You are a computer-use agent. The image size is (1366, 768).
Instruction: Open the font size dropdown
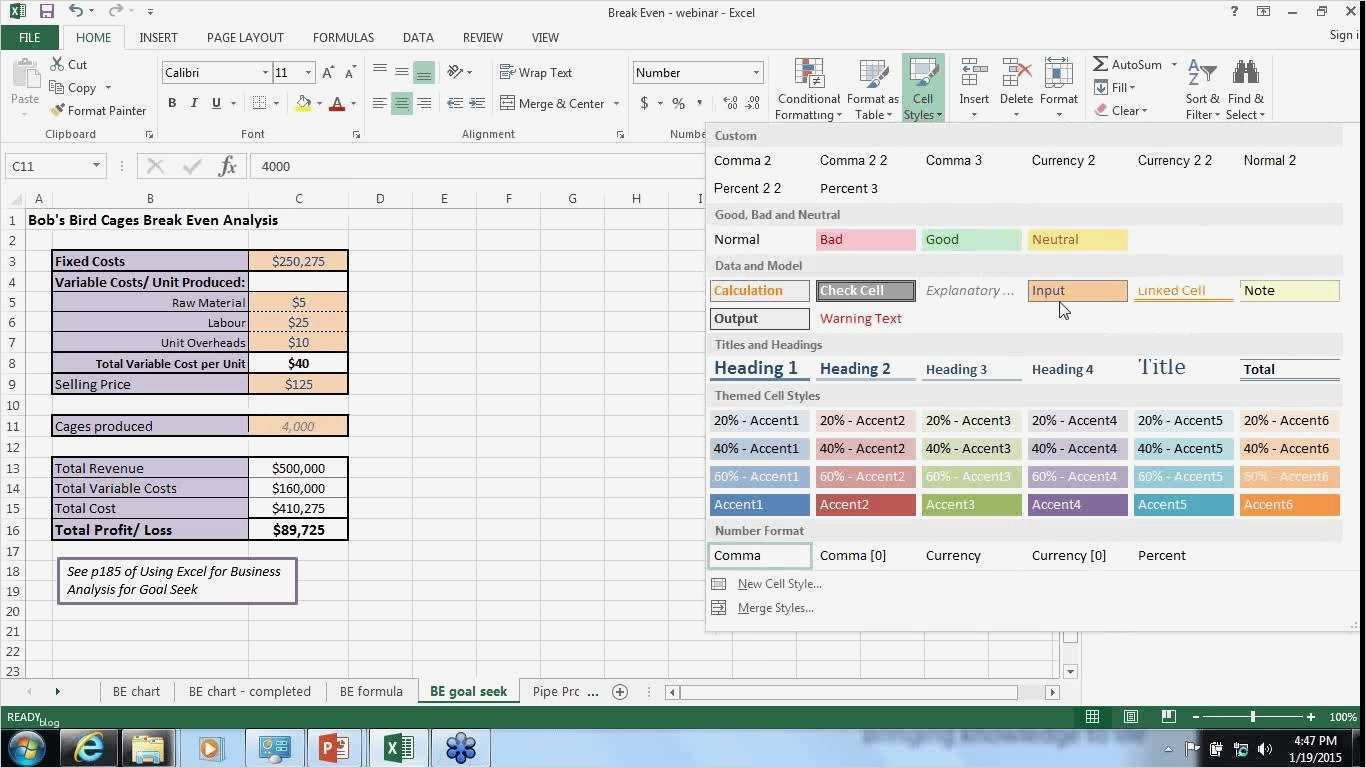coord(308,73)
